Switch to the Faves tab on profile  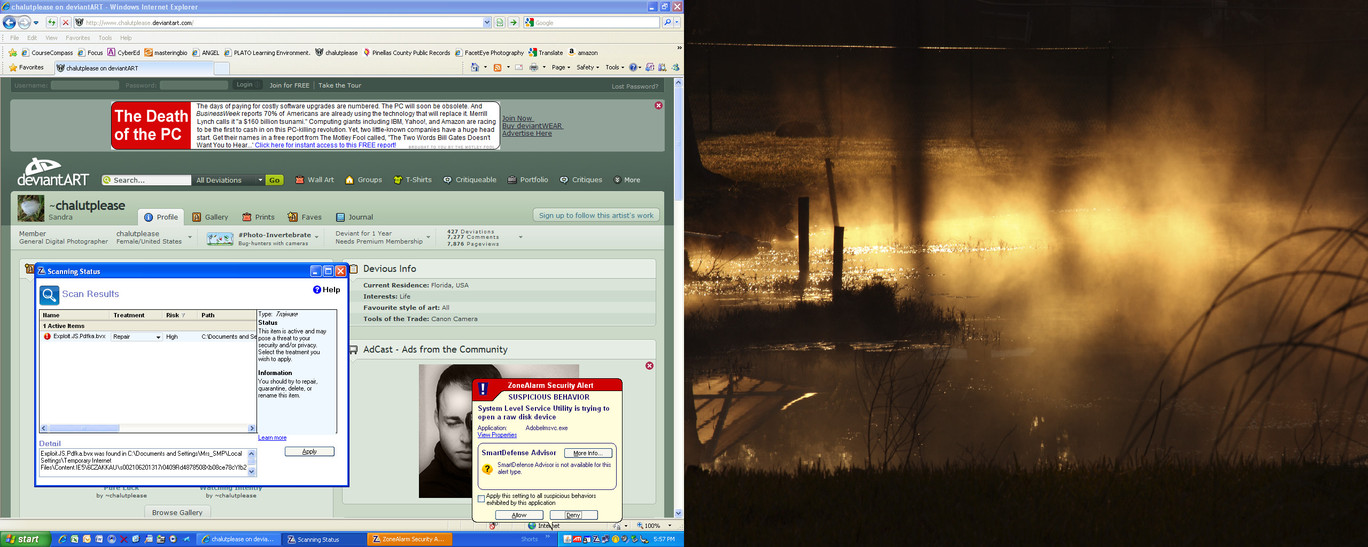[x=305, y=217]
